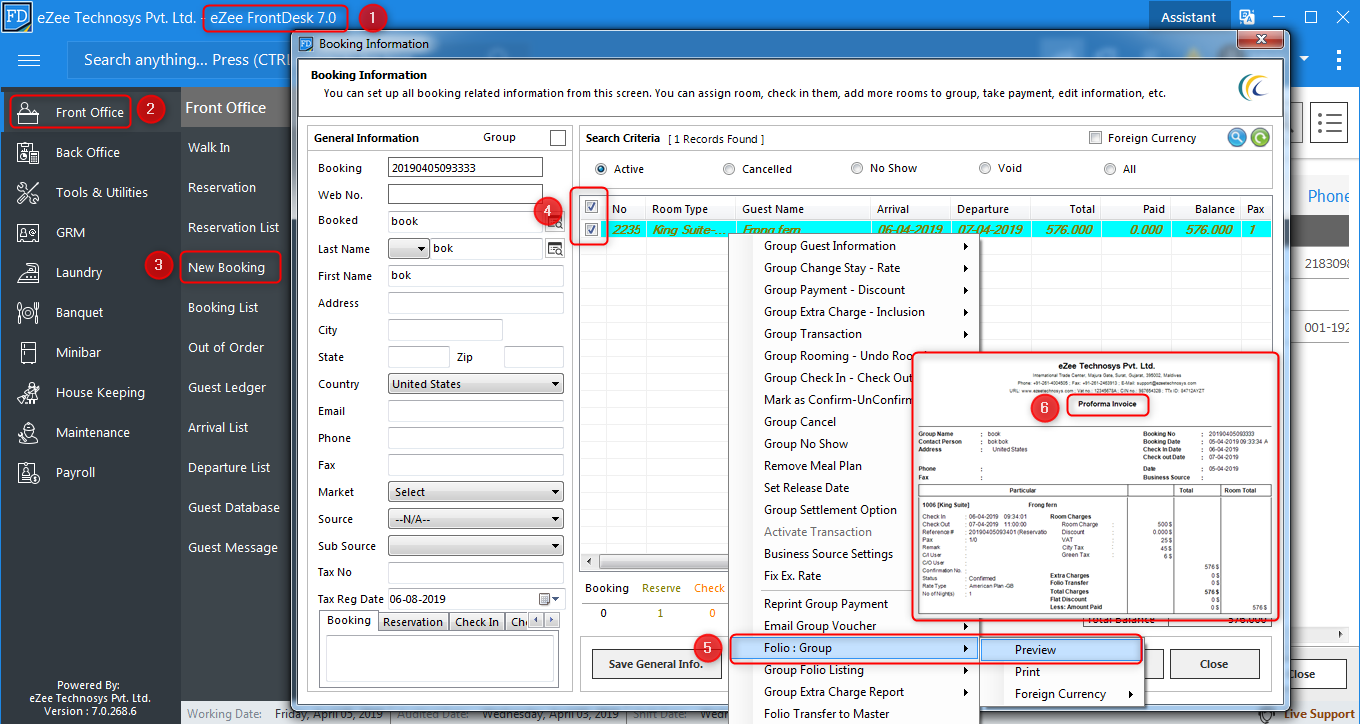Open New Booking in Front Office menu
This screenshot has width=1360, height=724.
click(226, 267)
